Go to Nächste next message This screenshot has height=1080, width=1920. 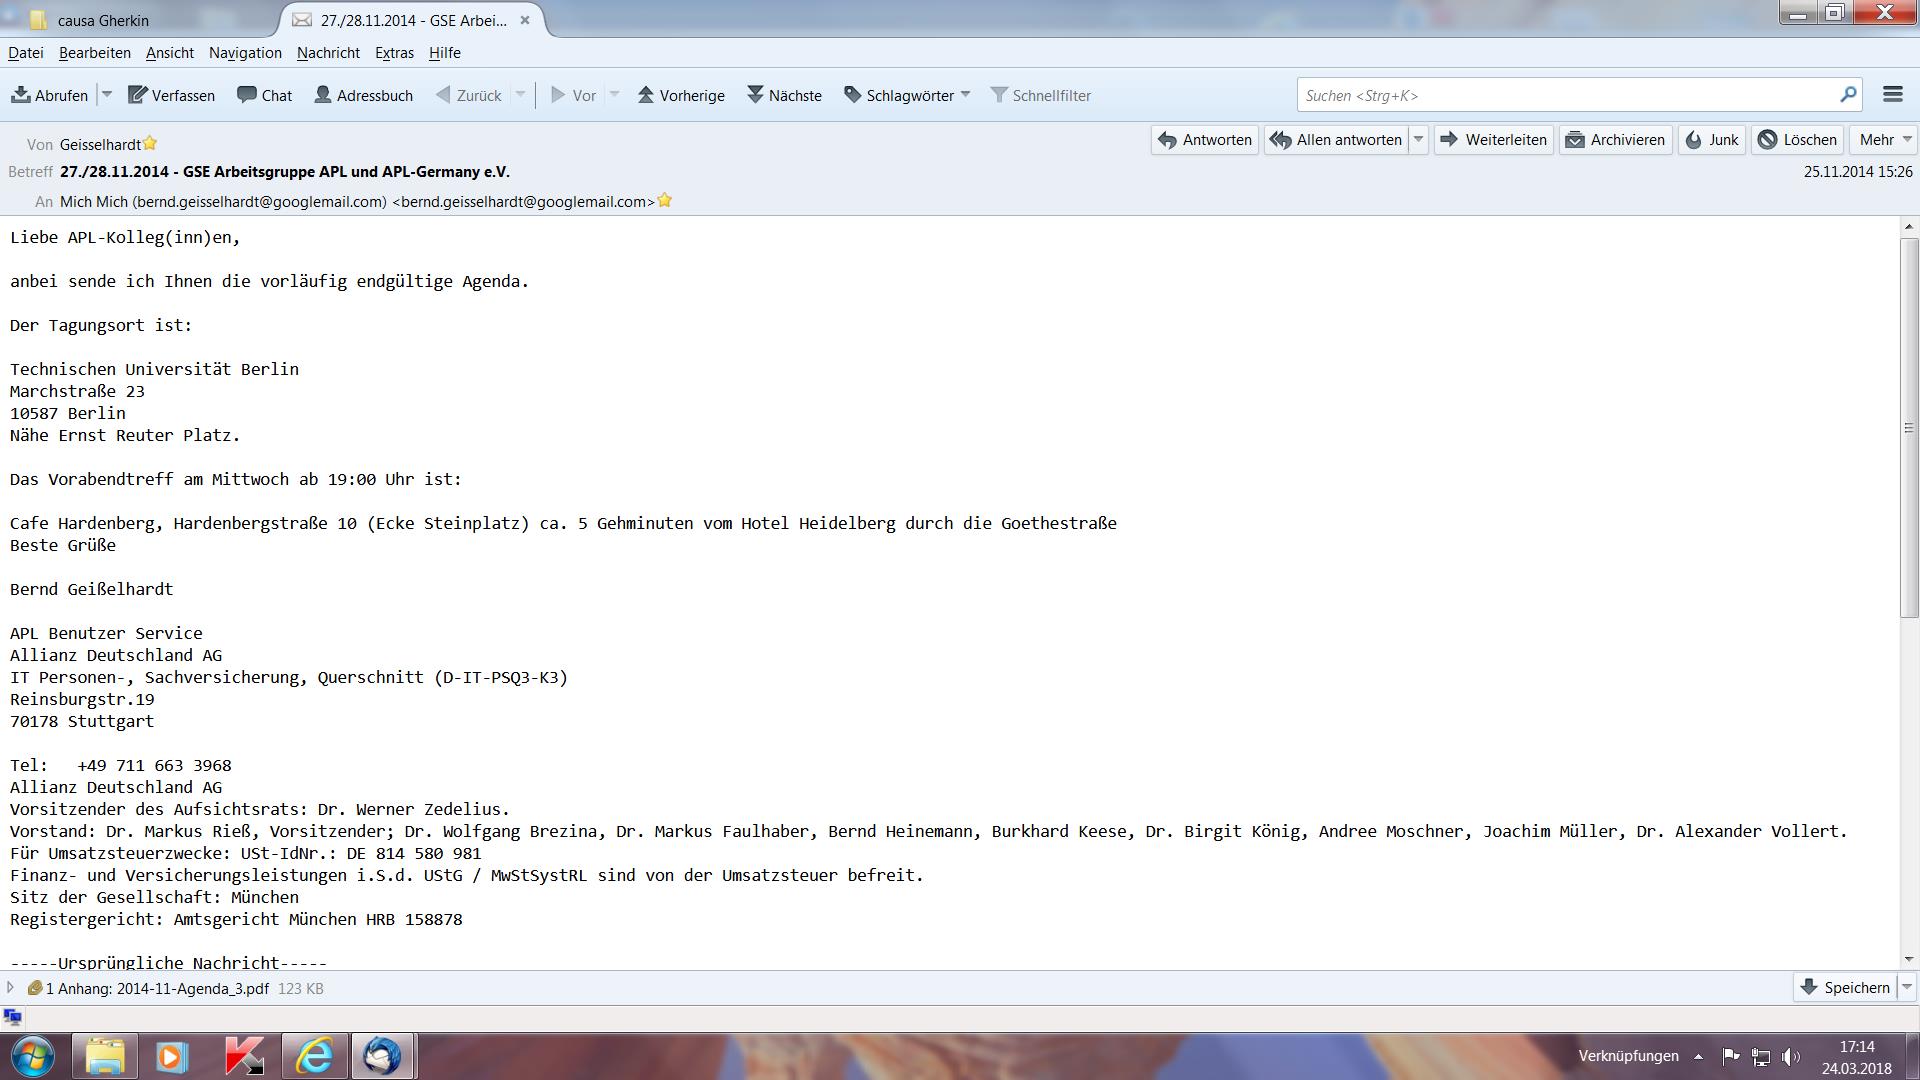point(784,95)
